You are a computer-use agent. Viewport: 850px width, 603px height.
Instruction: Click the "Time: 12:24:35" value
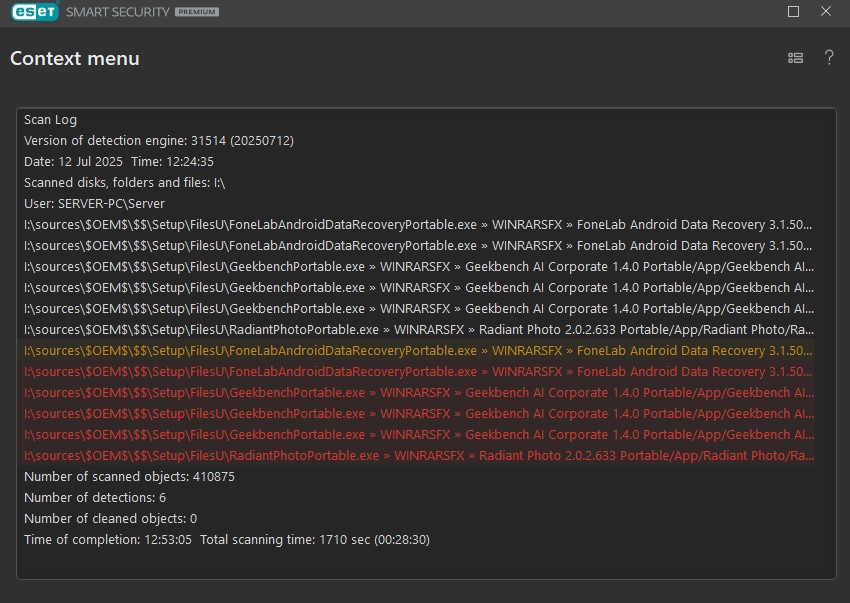(172, 162)
